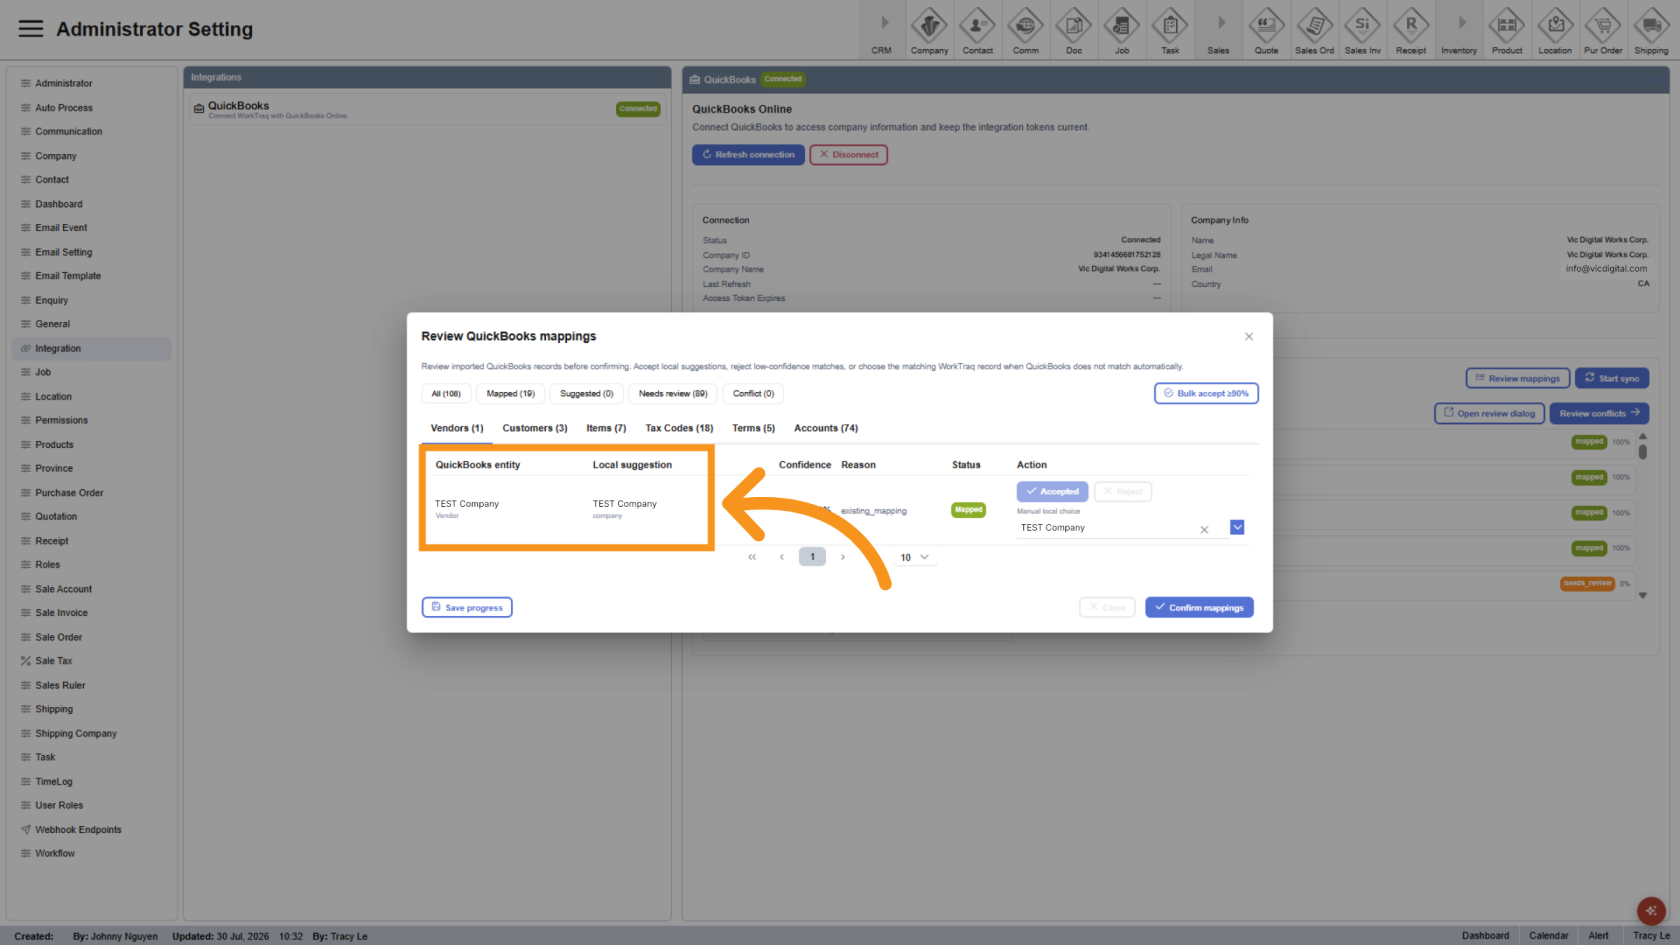Open Alert in the bottom bar
This screenshot has height=945, width=1680.
[x=1598, y=936]
